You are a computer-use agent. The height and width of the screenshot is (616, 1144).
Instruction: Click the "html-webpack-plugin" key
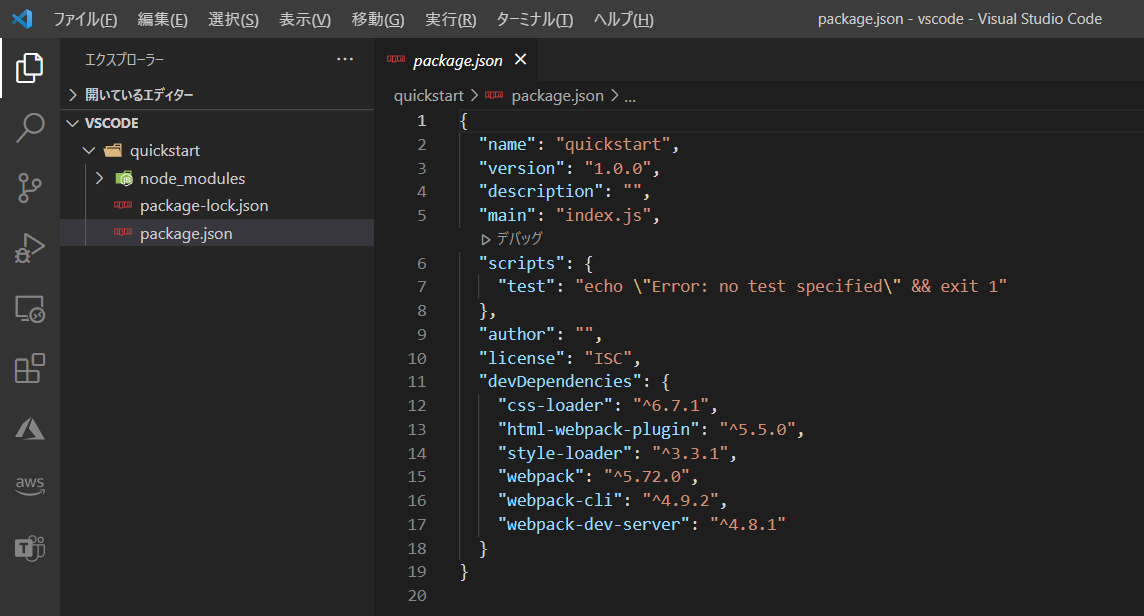[x=598, y=429]
